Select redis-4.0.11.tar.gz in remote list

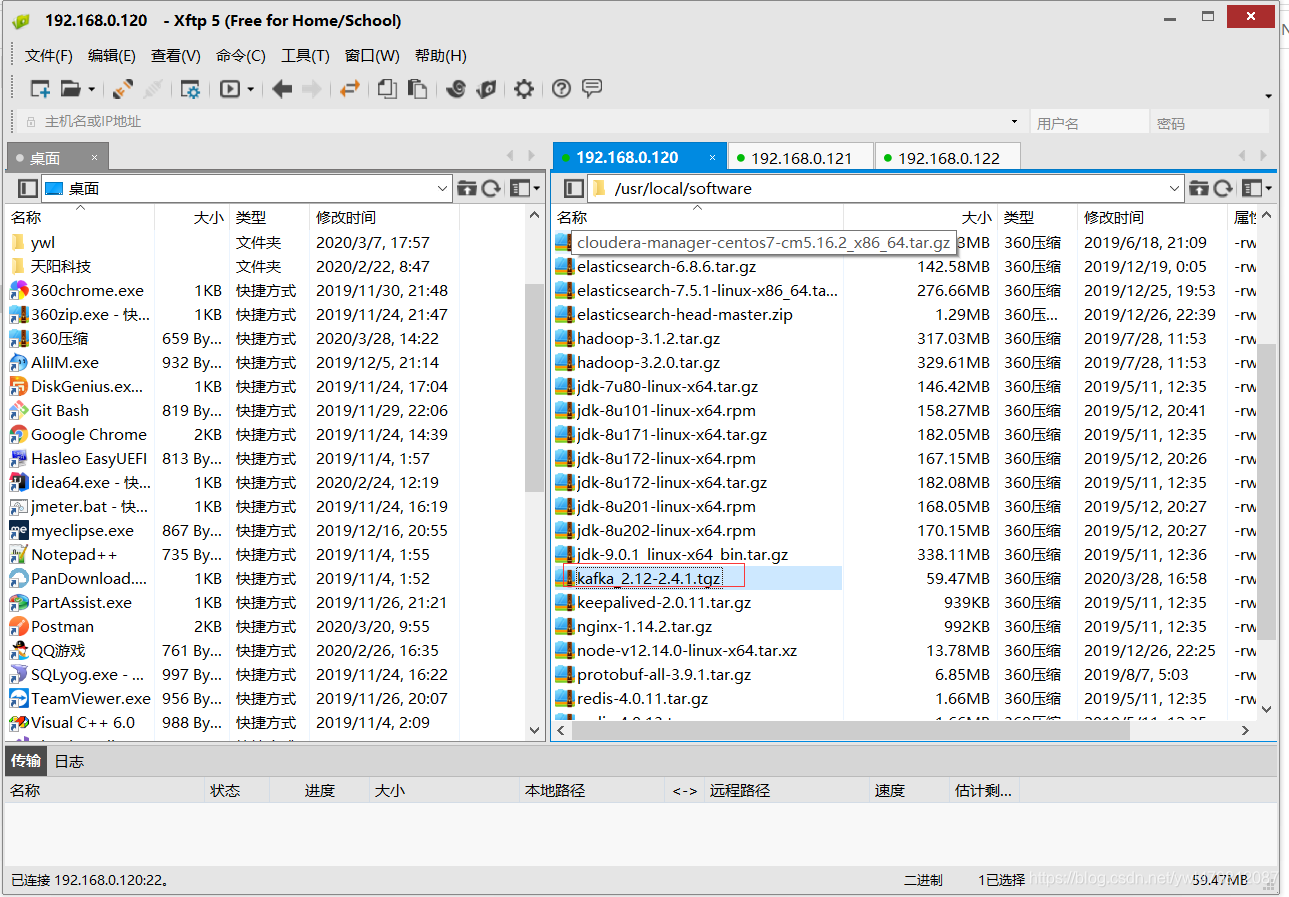coord(642,698)
